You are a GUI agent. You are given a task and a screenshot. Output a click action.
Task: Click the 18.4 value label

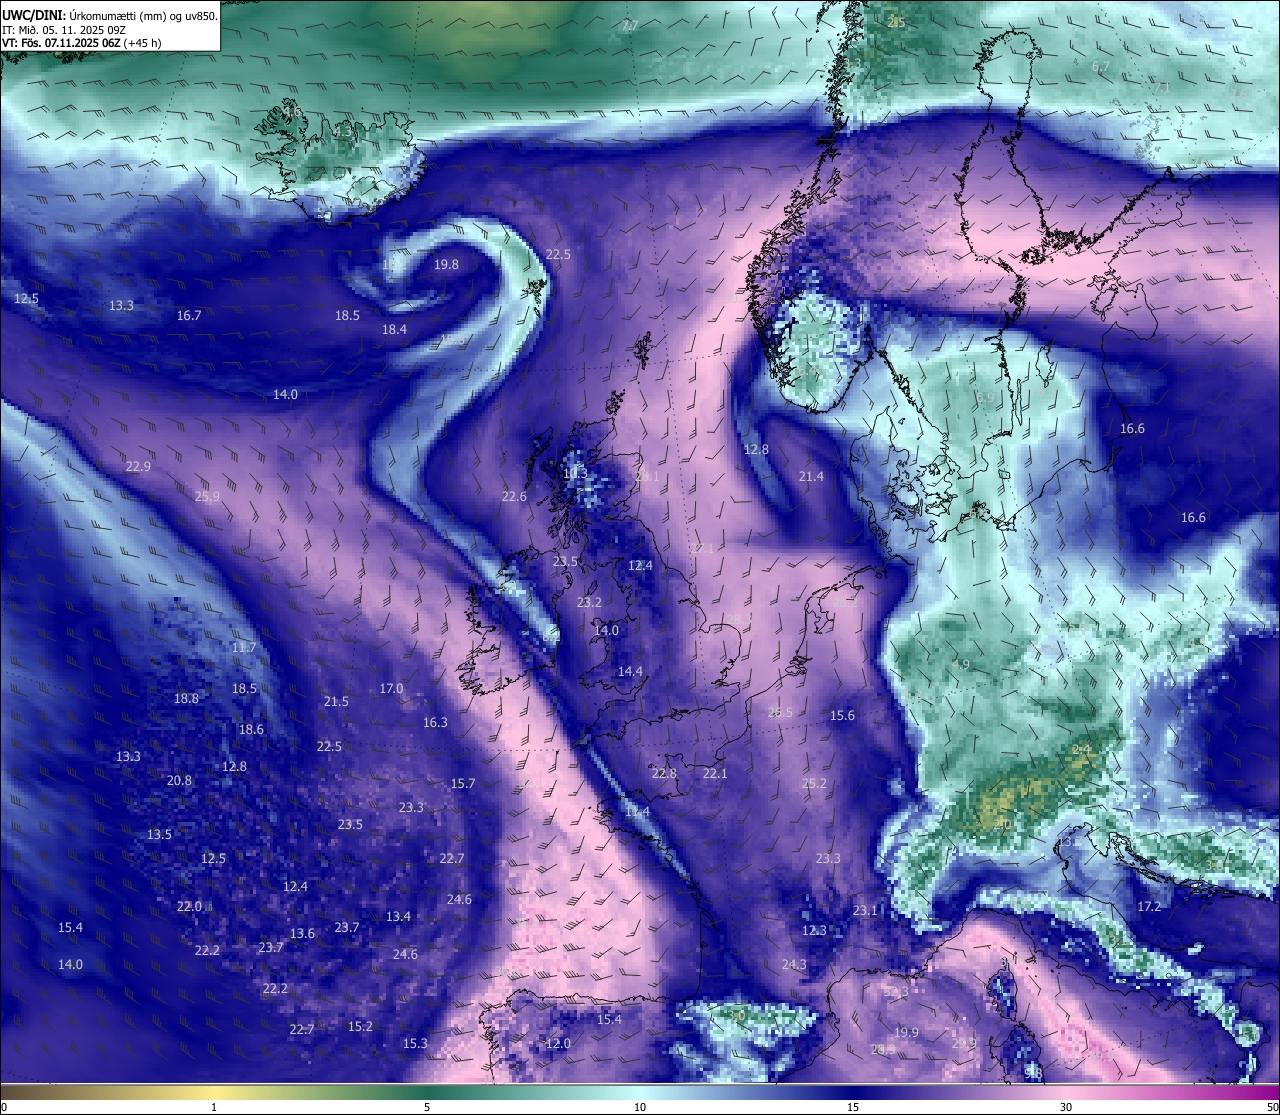(394, 330)
